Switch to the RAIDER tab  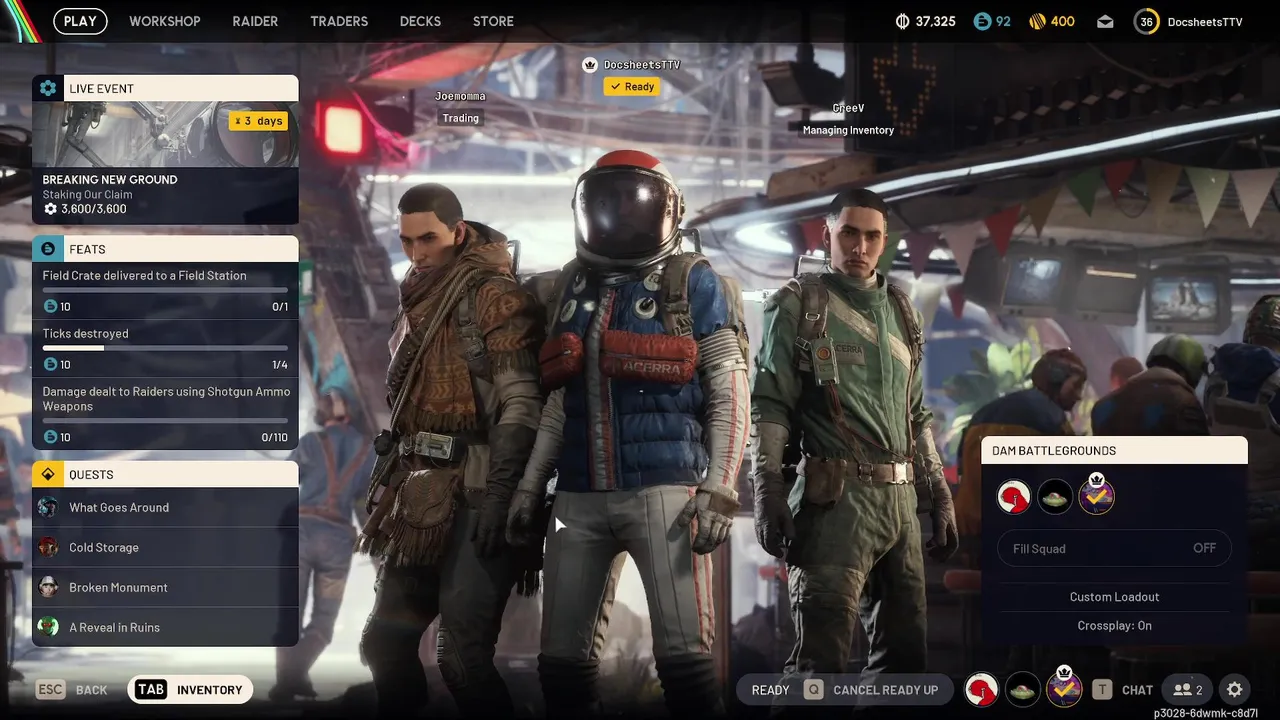point(255,21)
